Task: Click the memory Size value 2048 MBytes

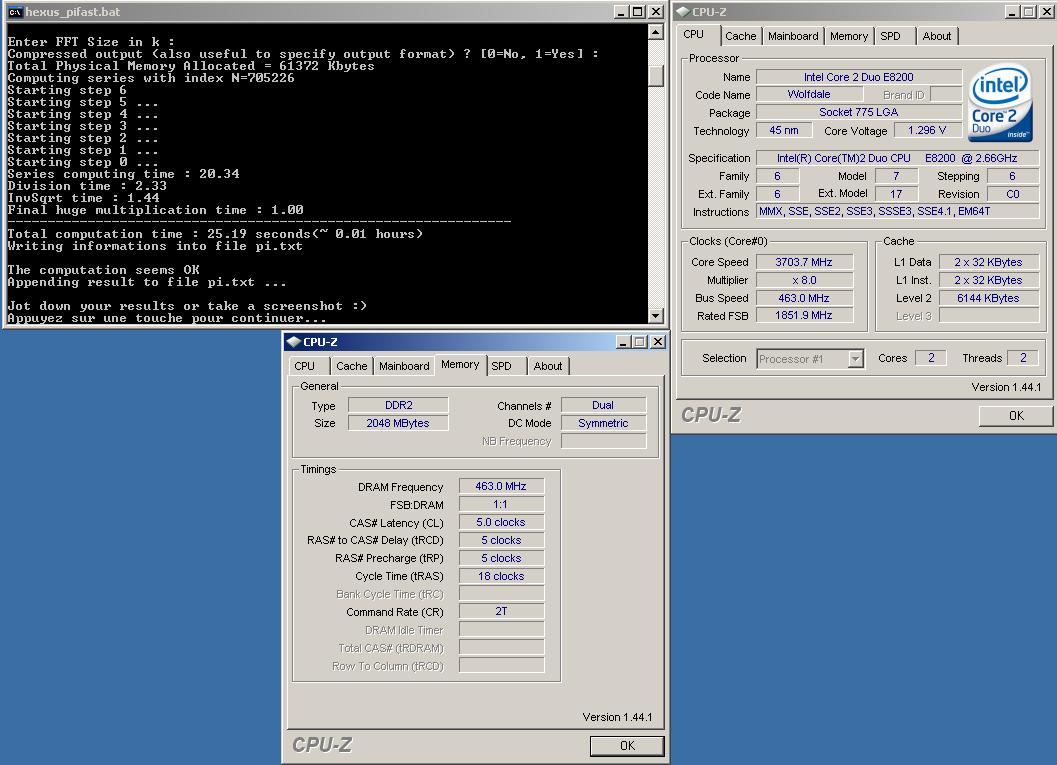Action: (x=398, y=423)
